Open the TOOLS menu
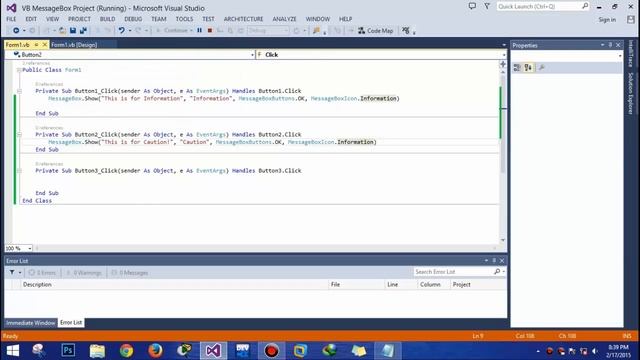The image size is (640, 360). pyautogui.click(x=184, y=19)
